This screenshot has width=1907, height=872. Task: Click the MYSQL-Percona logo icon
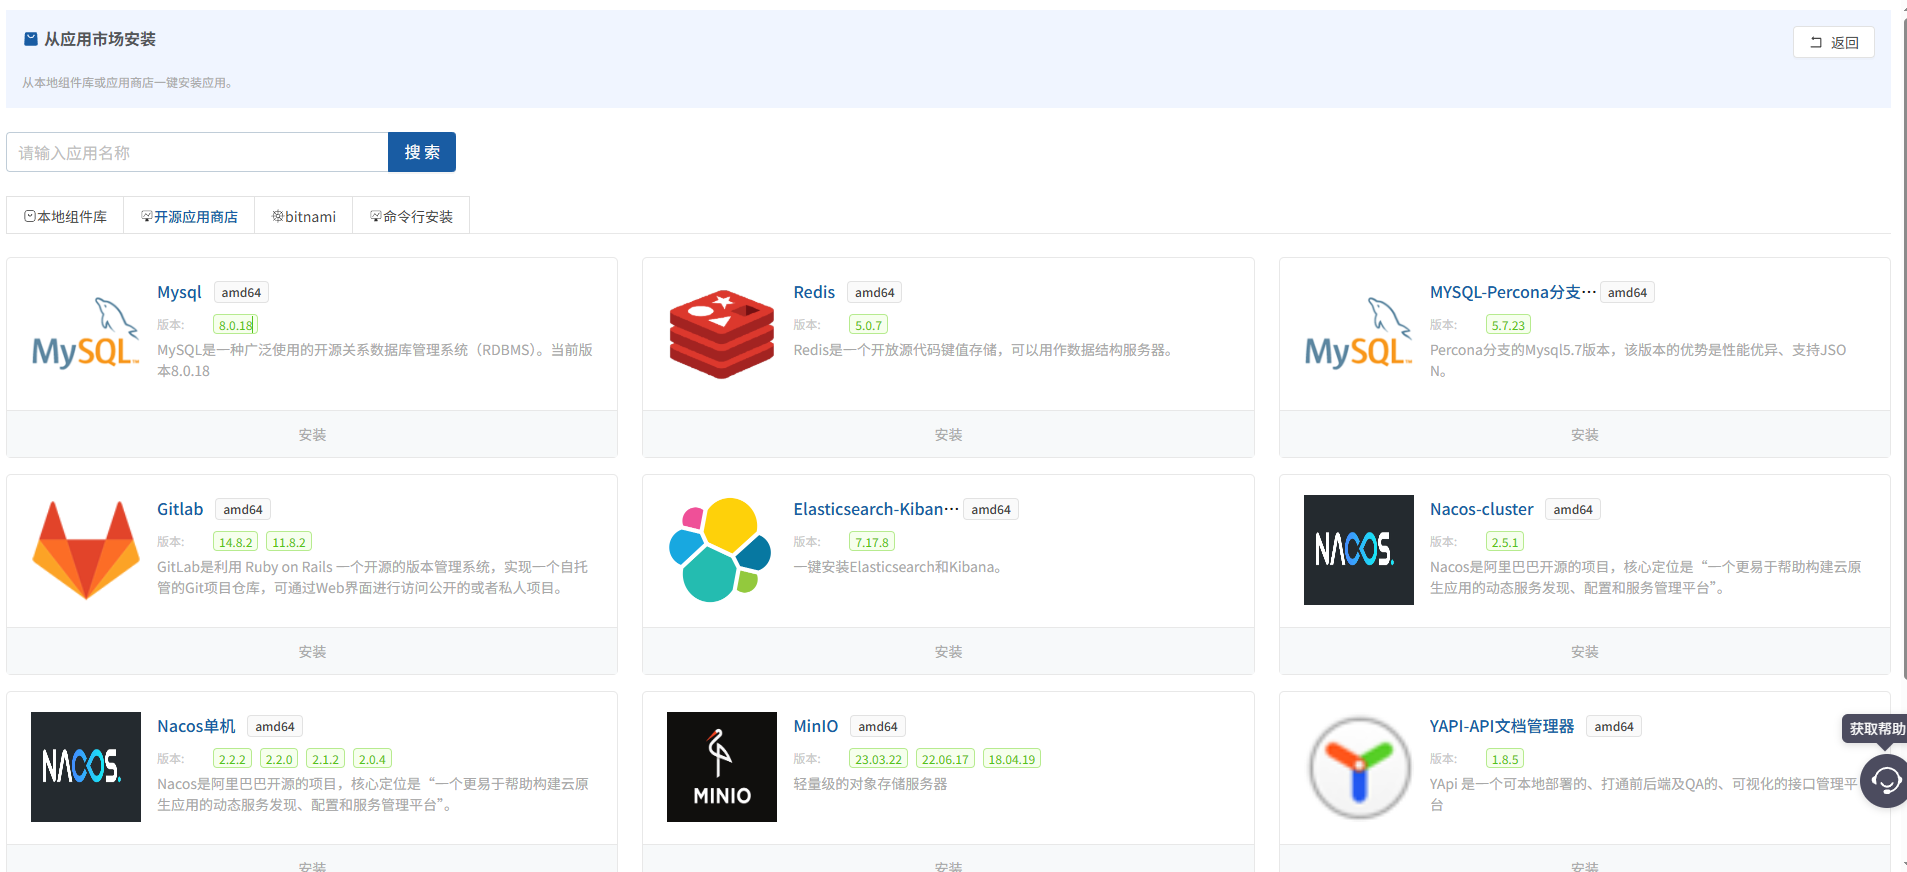tap(1358, 333)
